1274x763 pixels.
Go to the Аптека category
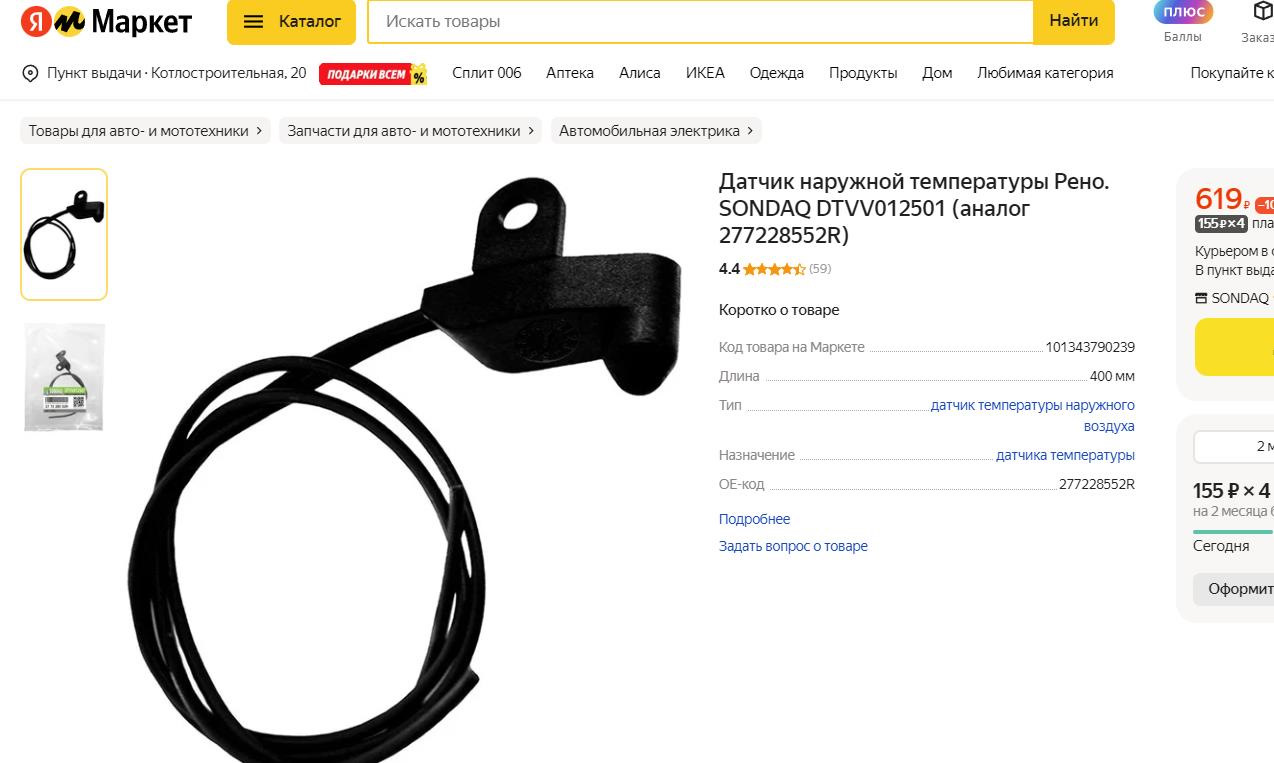point(570,73)
